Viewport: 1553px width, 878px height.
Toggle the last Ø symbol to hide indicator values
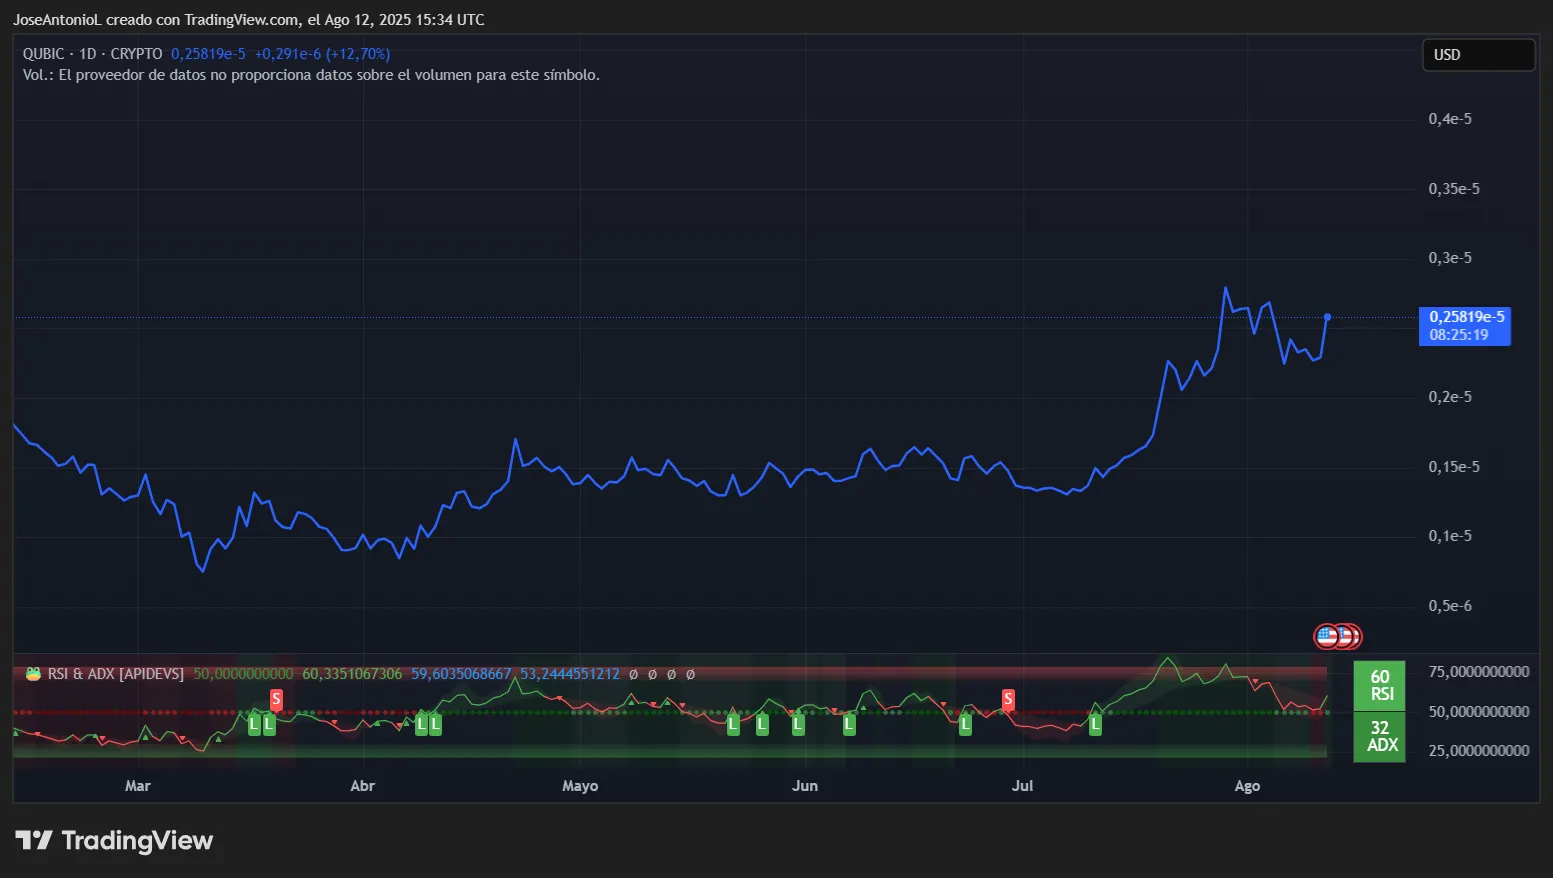690,674
